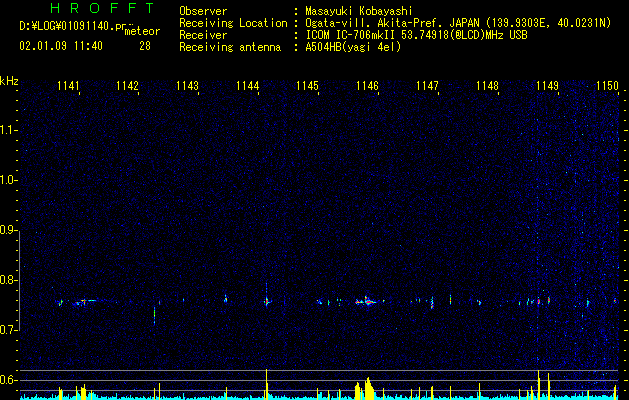Click the 1147 time axis label

(428, 86)
